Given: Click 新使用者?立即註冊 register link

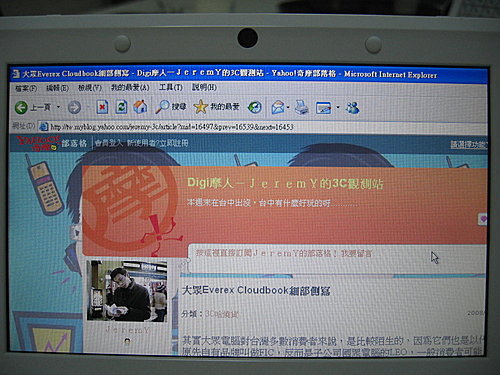Looking at the screenshot, I should 157,143.
